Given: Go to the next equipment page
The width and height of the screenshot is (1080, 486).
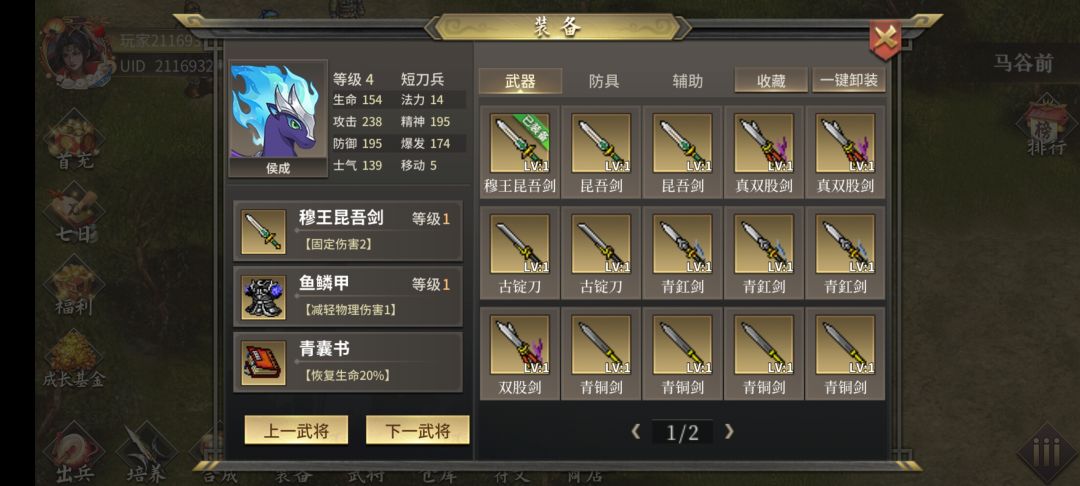Looking at the screenshot, I should pyautogui.click(x=729, y=432).
